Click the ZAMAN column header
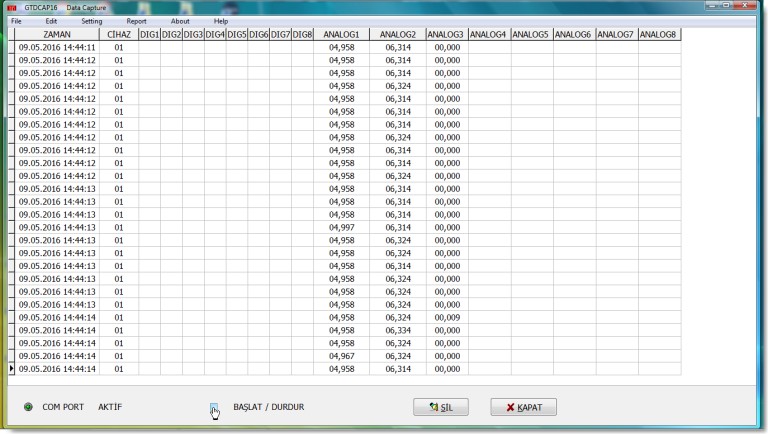The width and height of the screenshot is (768, 434). [x=57, y=34]
